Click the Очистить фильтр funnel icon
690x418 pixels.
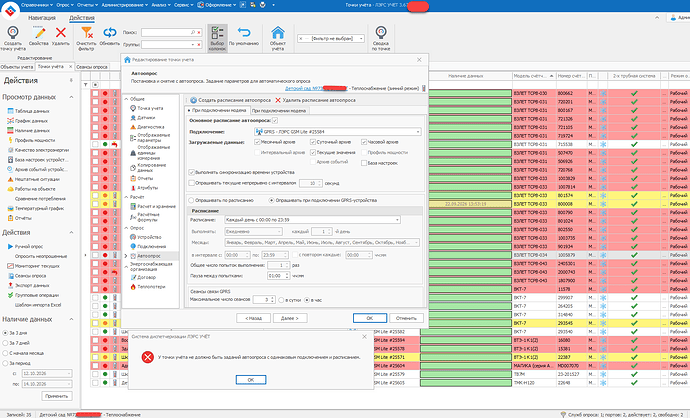pyautogui.click(x=87, y=32)
